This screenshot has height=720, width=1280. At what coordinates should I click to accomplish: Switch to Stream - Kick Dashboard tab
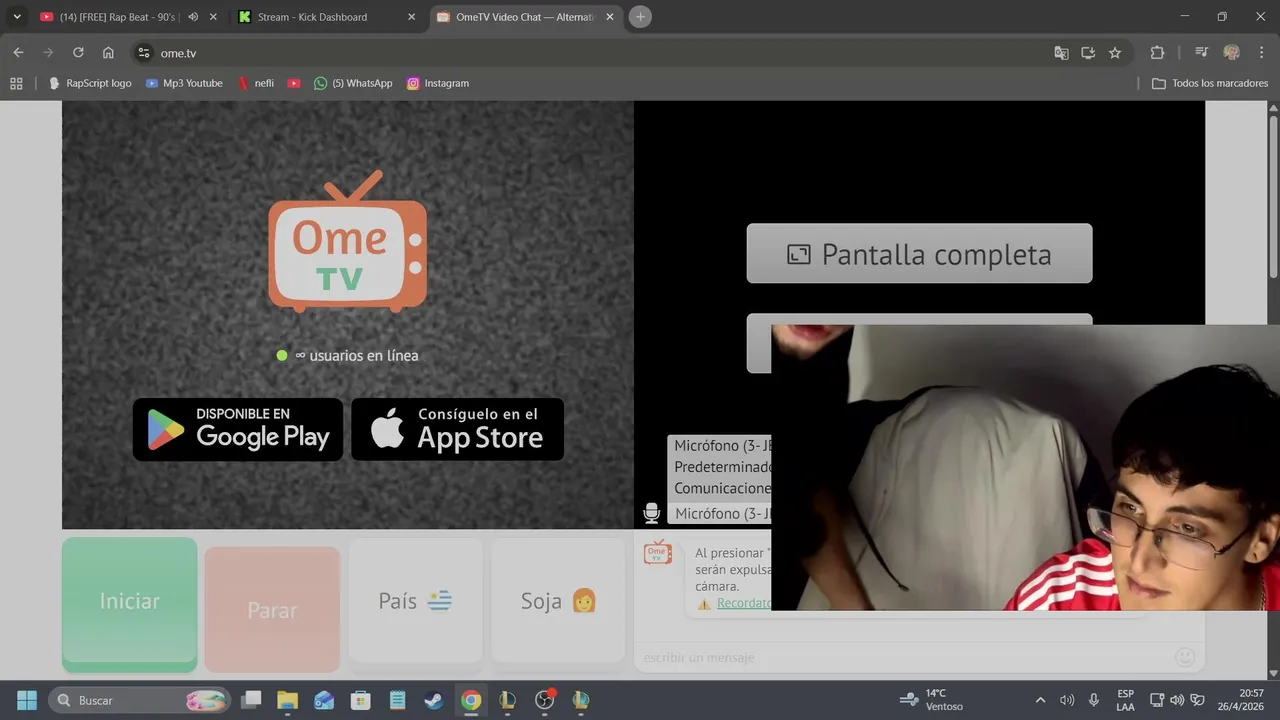pos(312,17)
